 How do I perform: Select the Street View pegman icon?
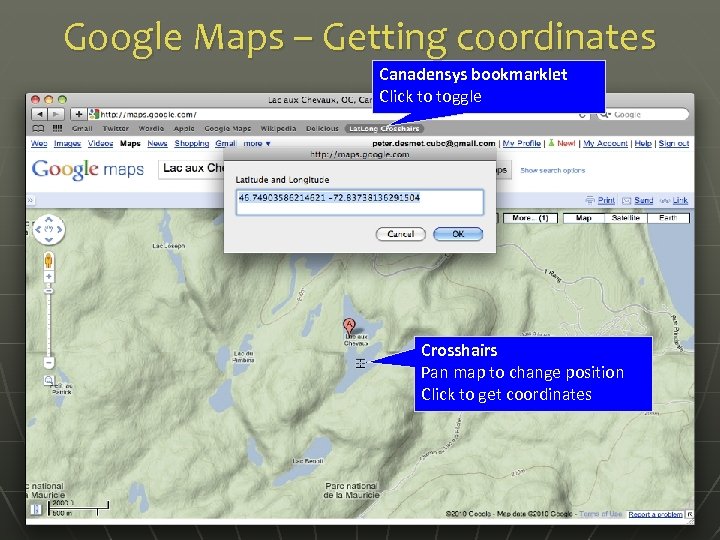(x=49, y=261)
